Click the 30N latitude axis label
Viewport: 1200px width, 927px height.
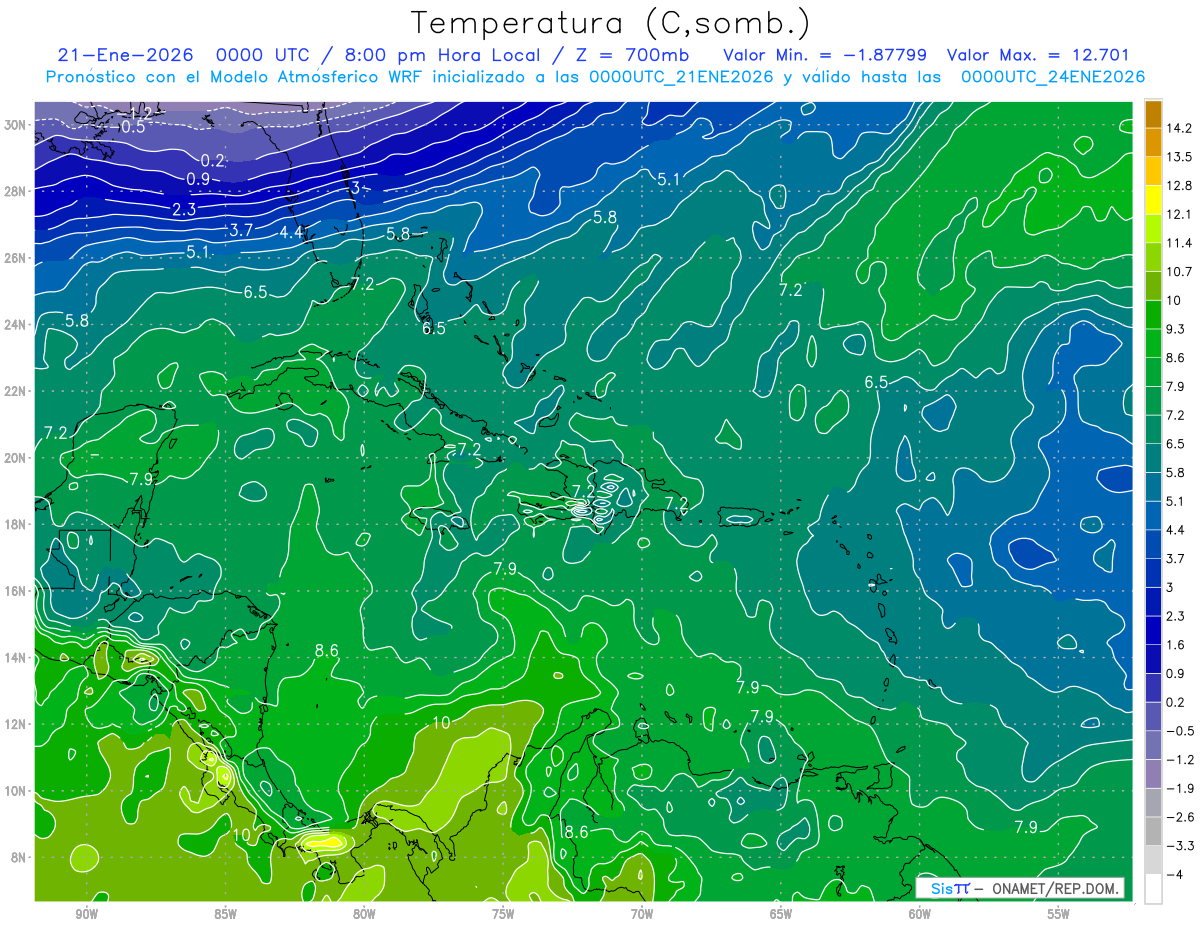pyautogui.click(x=15, y=124)
